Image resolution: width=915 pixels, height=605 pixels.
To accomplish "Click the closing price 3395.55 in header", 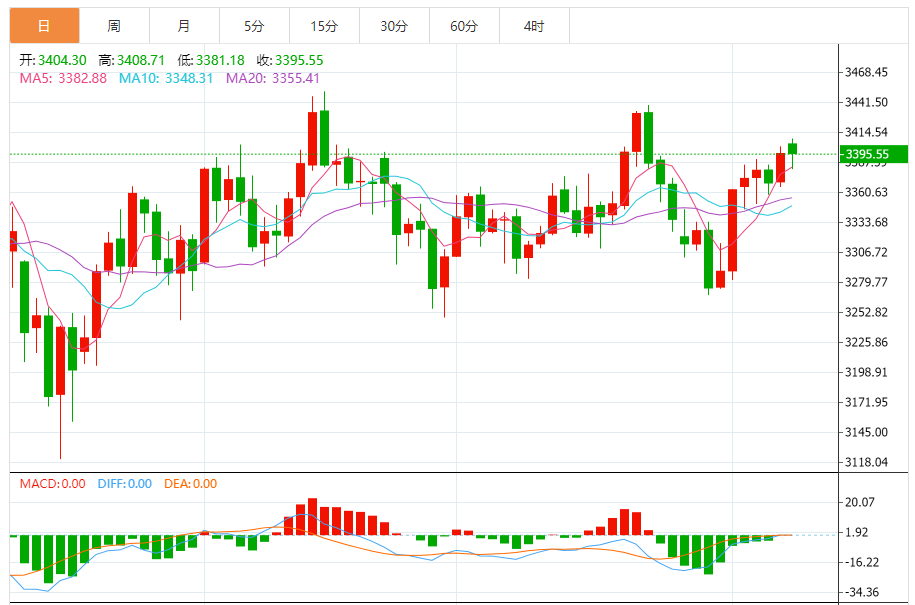I will 299,60.
